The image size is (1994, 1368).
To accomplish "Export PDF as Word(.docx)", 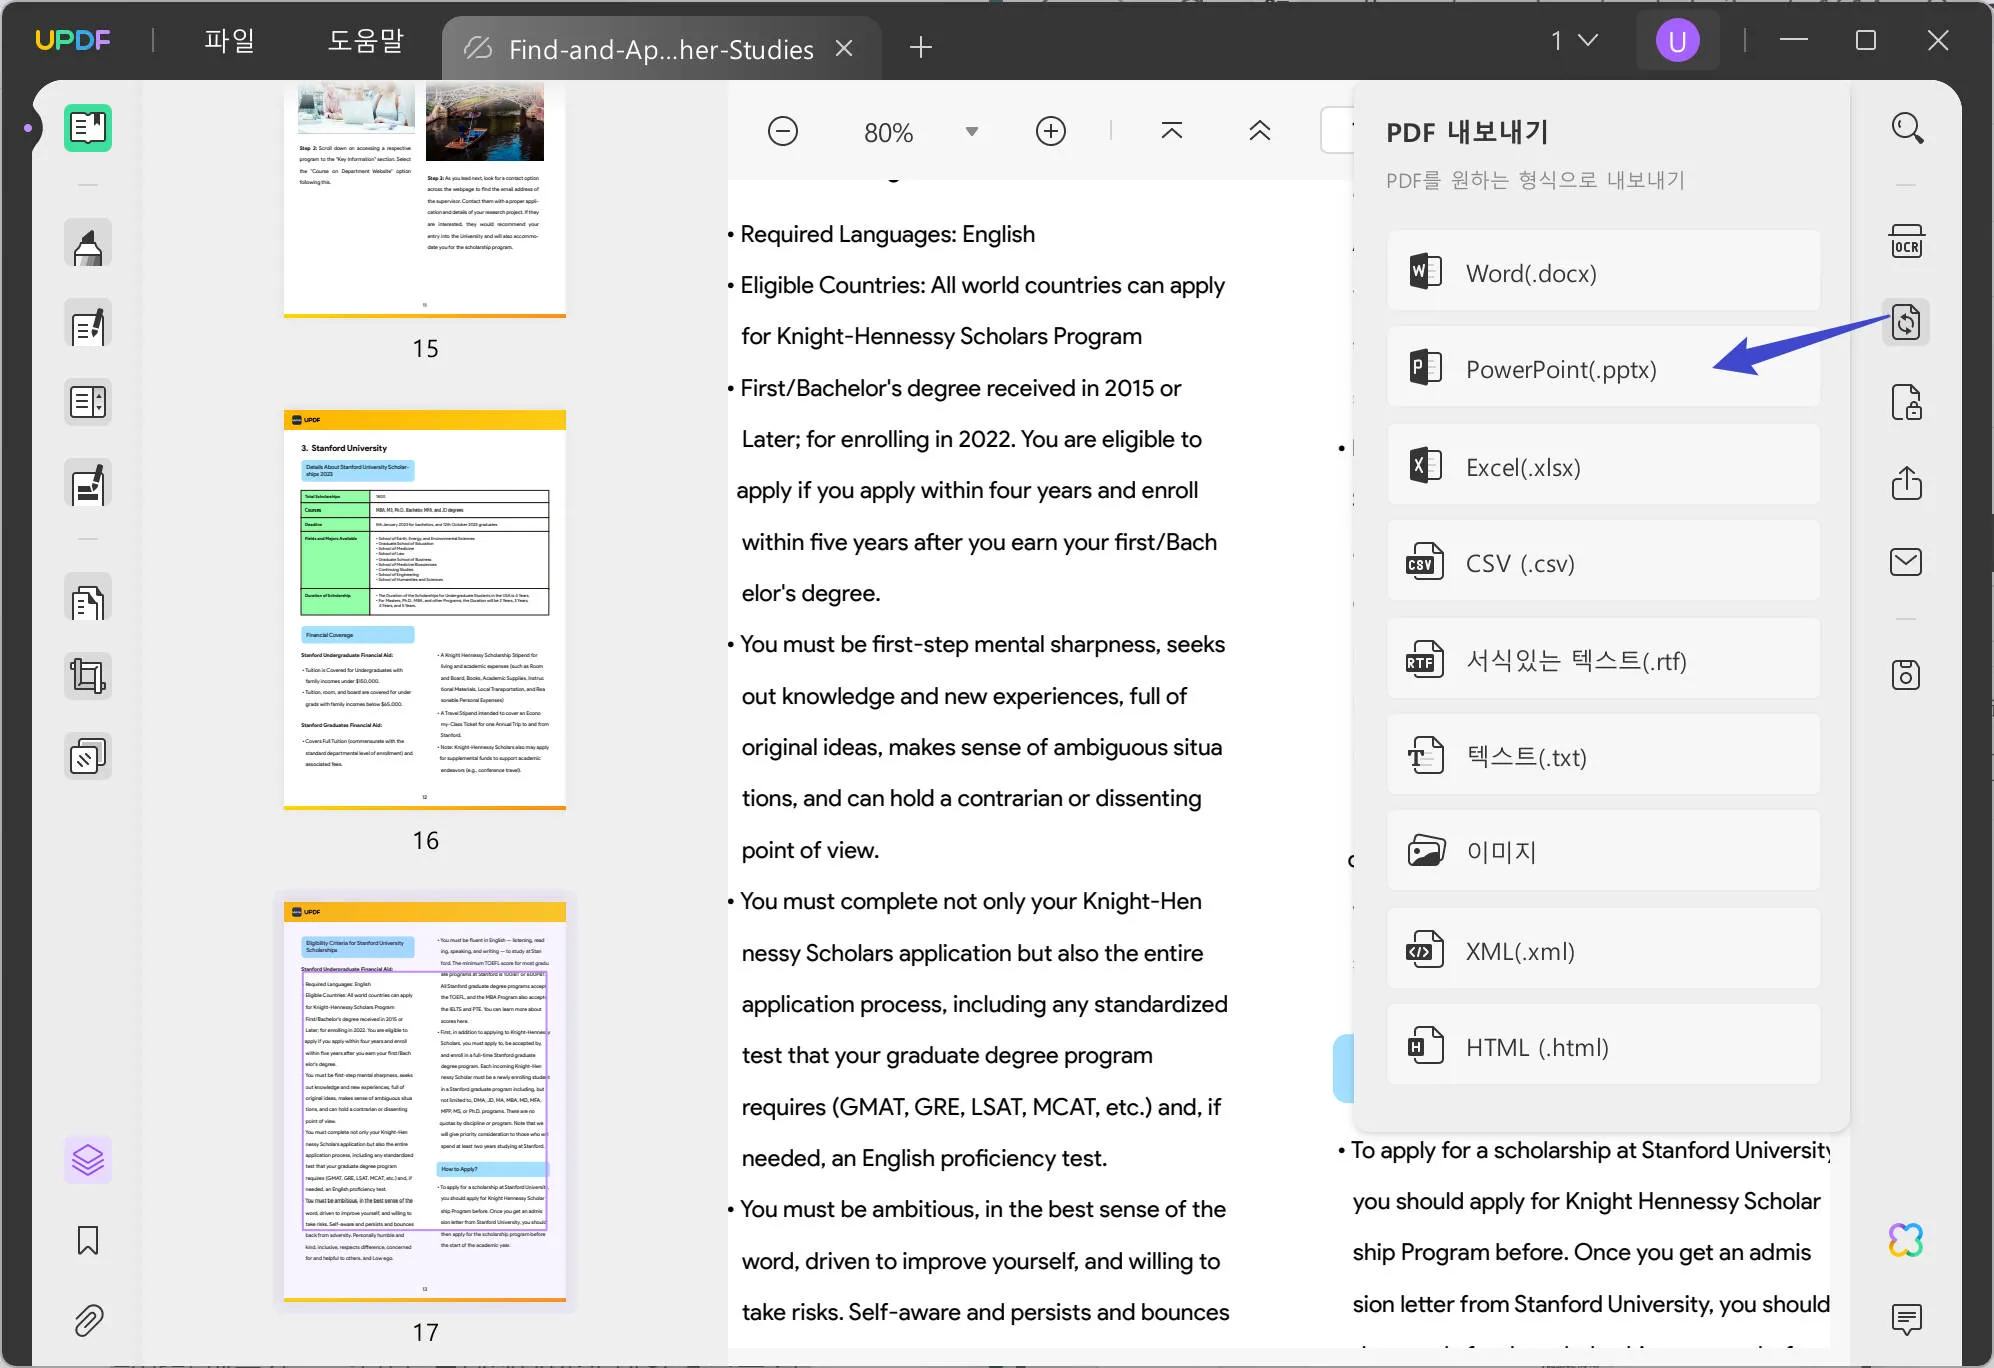I will point(1603,272).
